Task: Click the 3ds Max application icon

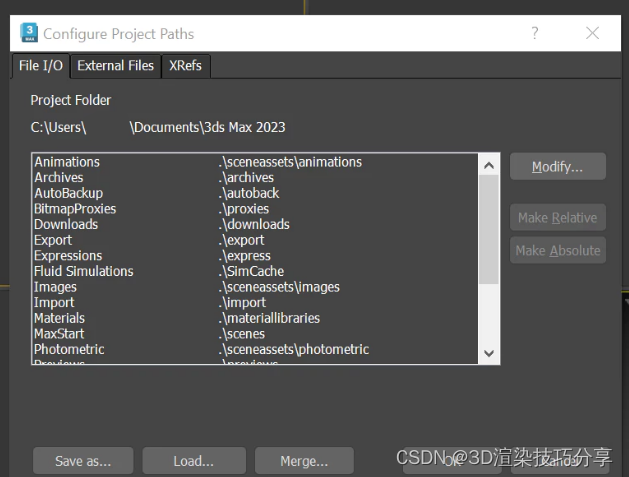Action: [29, 33]
